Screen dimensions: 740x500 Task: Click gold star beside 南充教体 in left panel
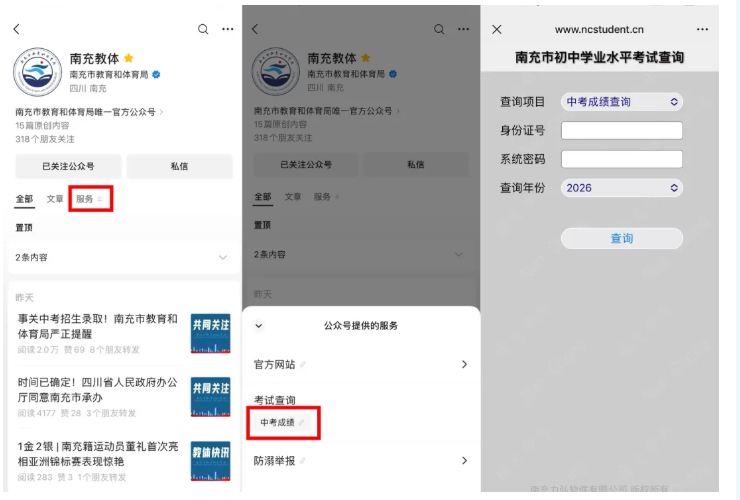tap(128, 58)
